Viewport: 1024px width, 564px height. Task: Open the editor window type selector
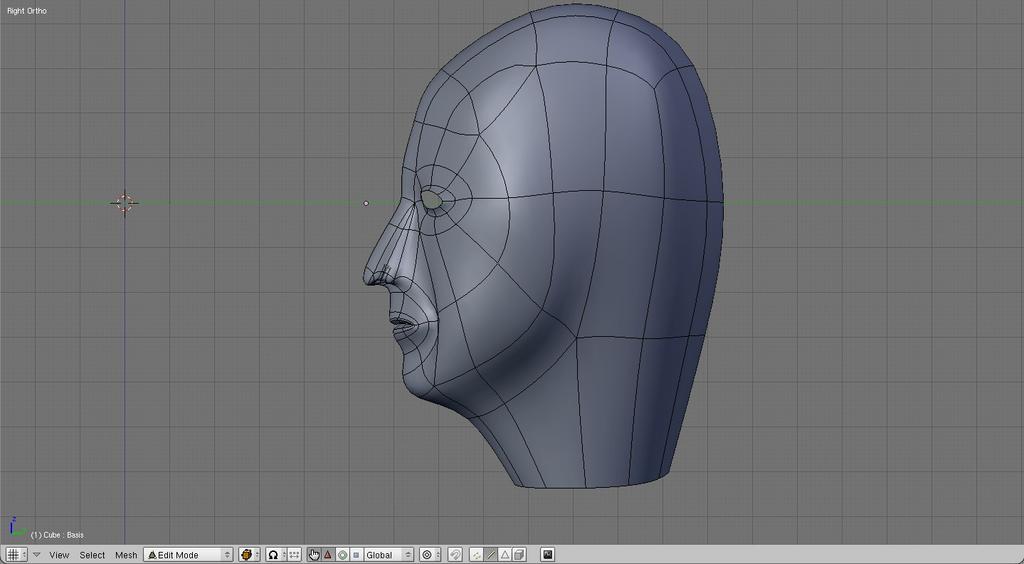(16, 555)
